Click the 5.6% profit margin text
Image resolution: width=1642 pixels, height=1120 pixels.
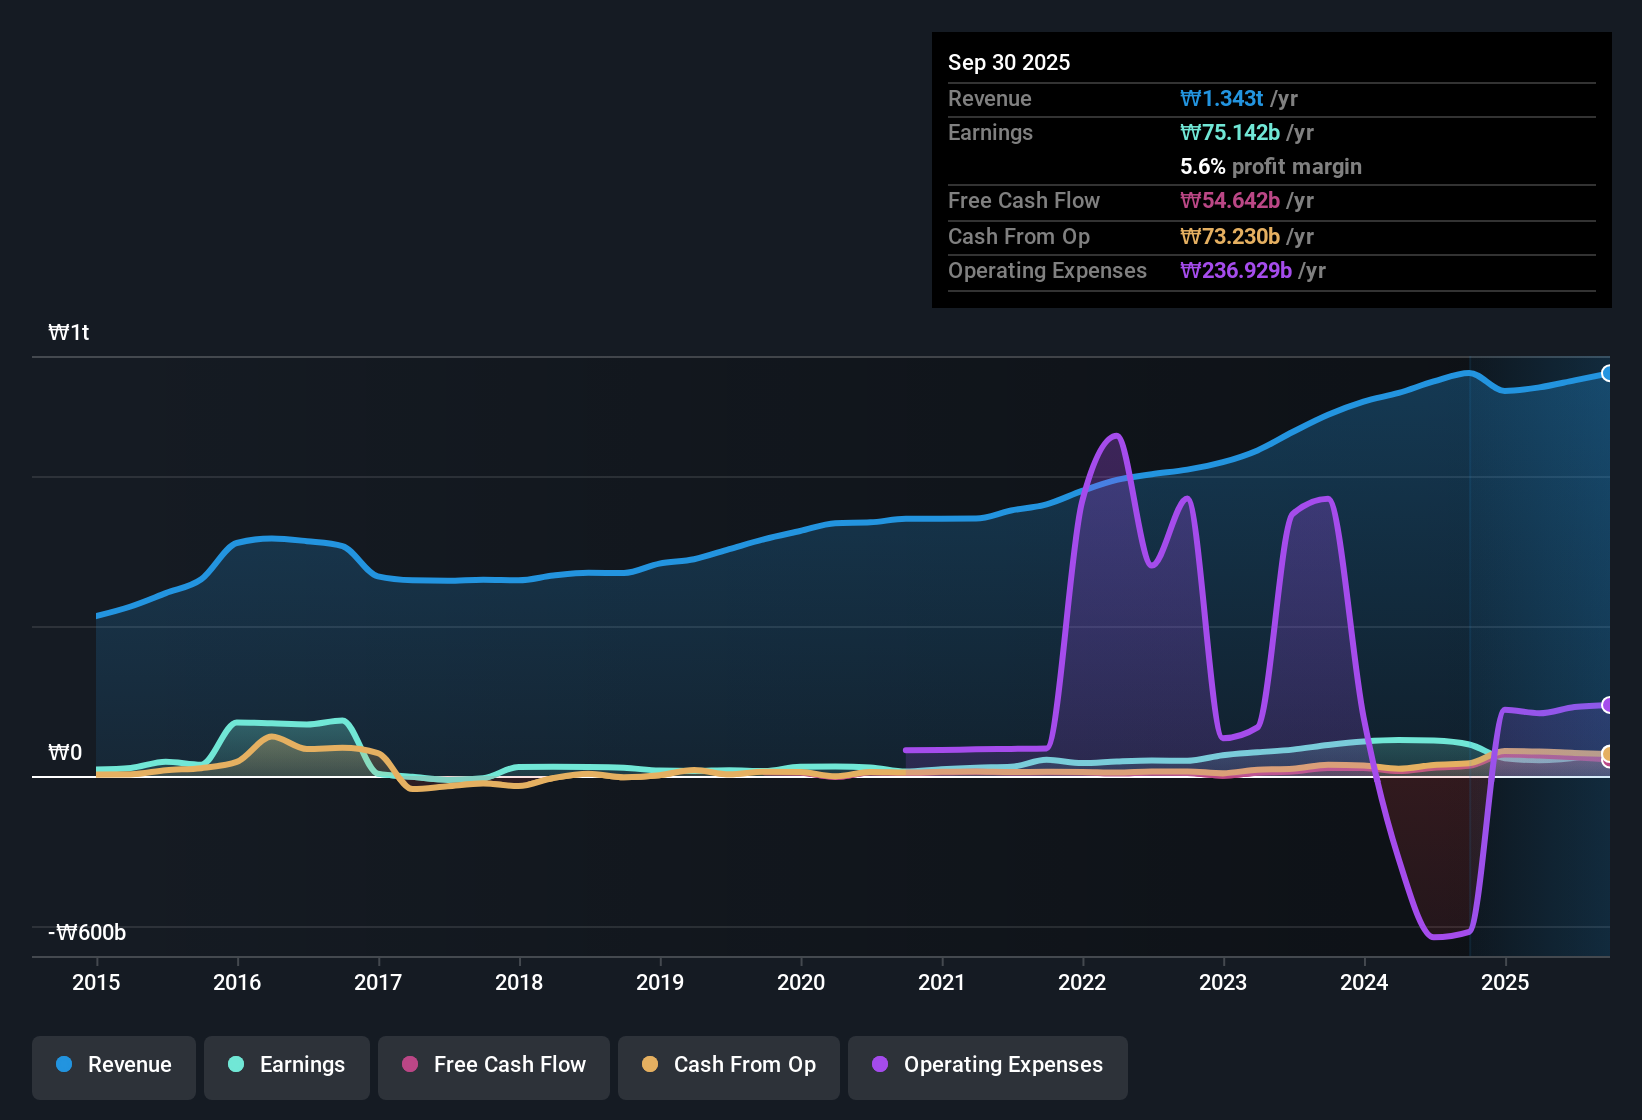(x=1271, y=167)
